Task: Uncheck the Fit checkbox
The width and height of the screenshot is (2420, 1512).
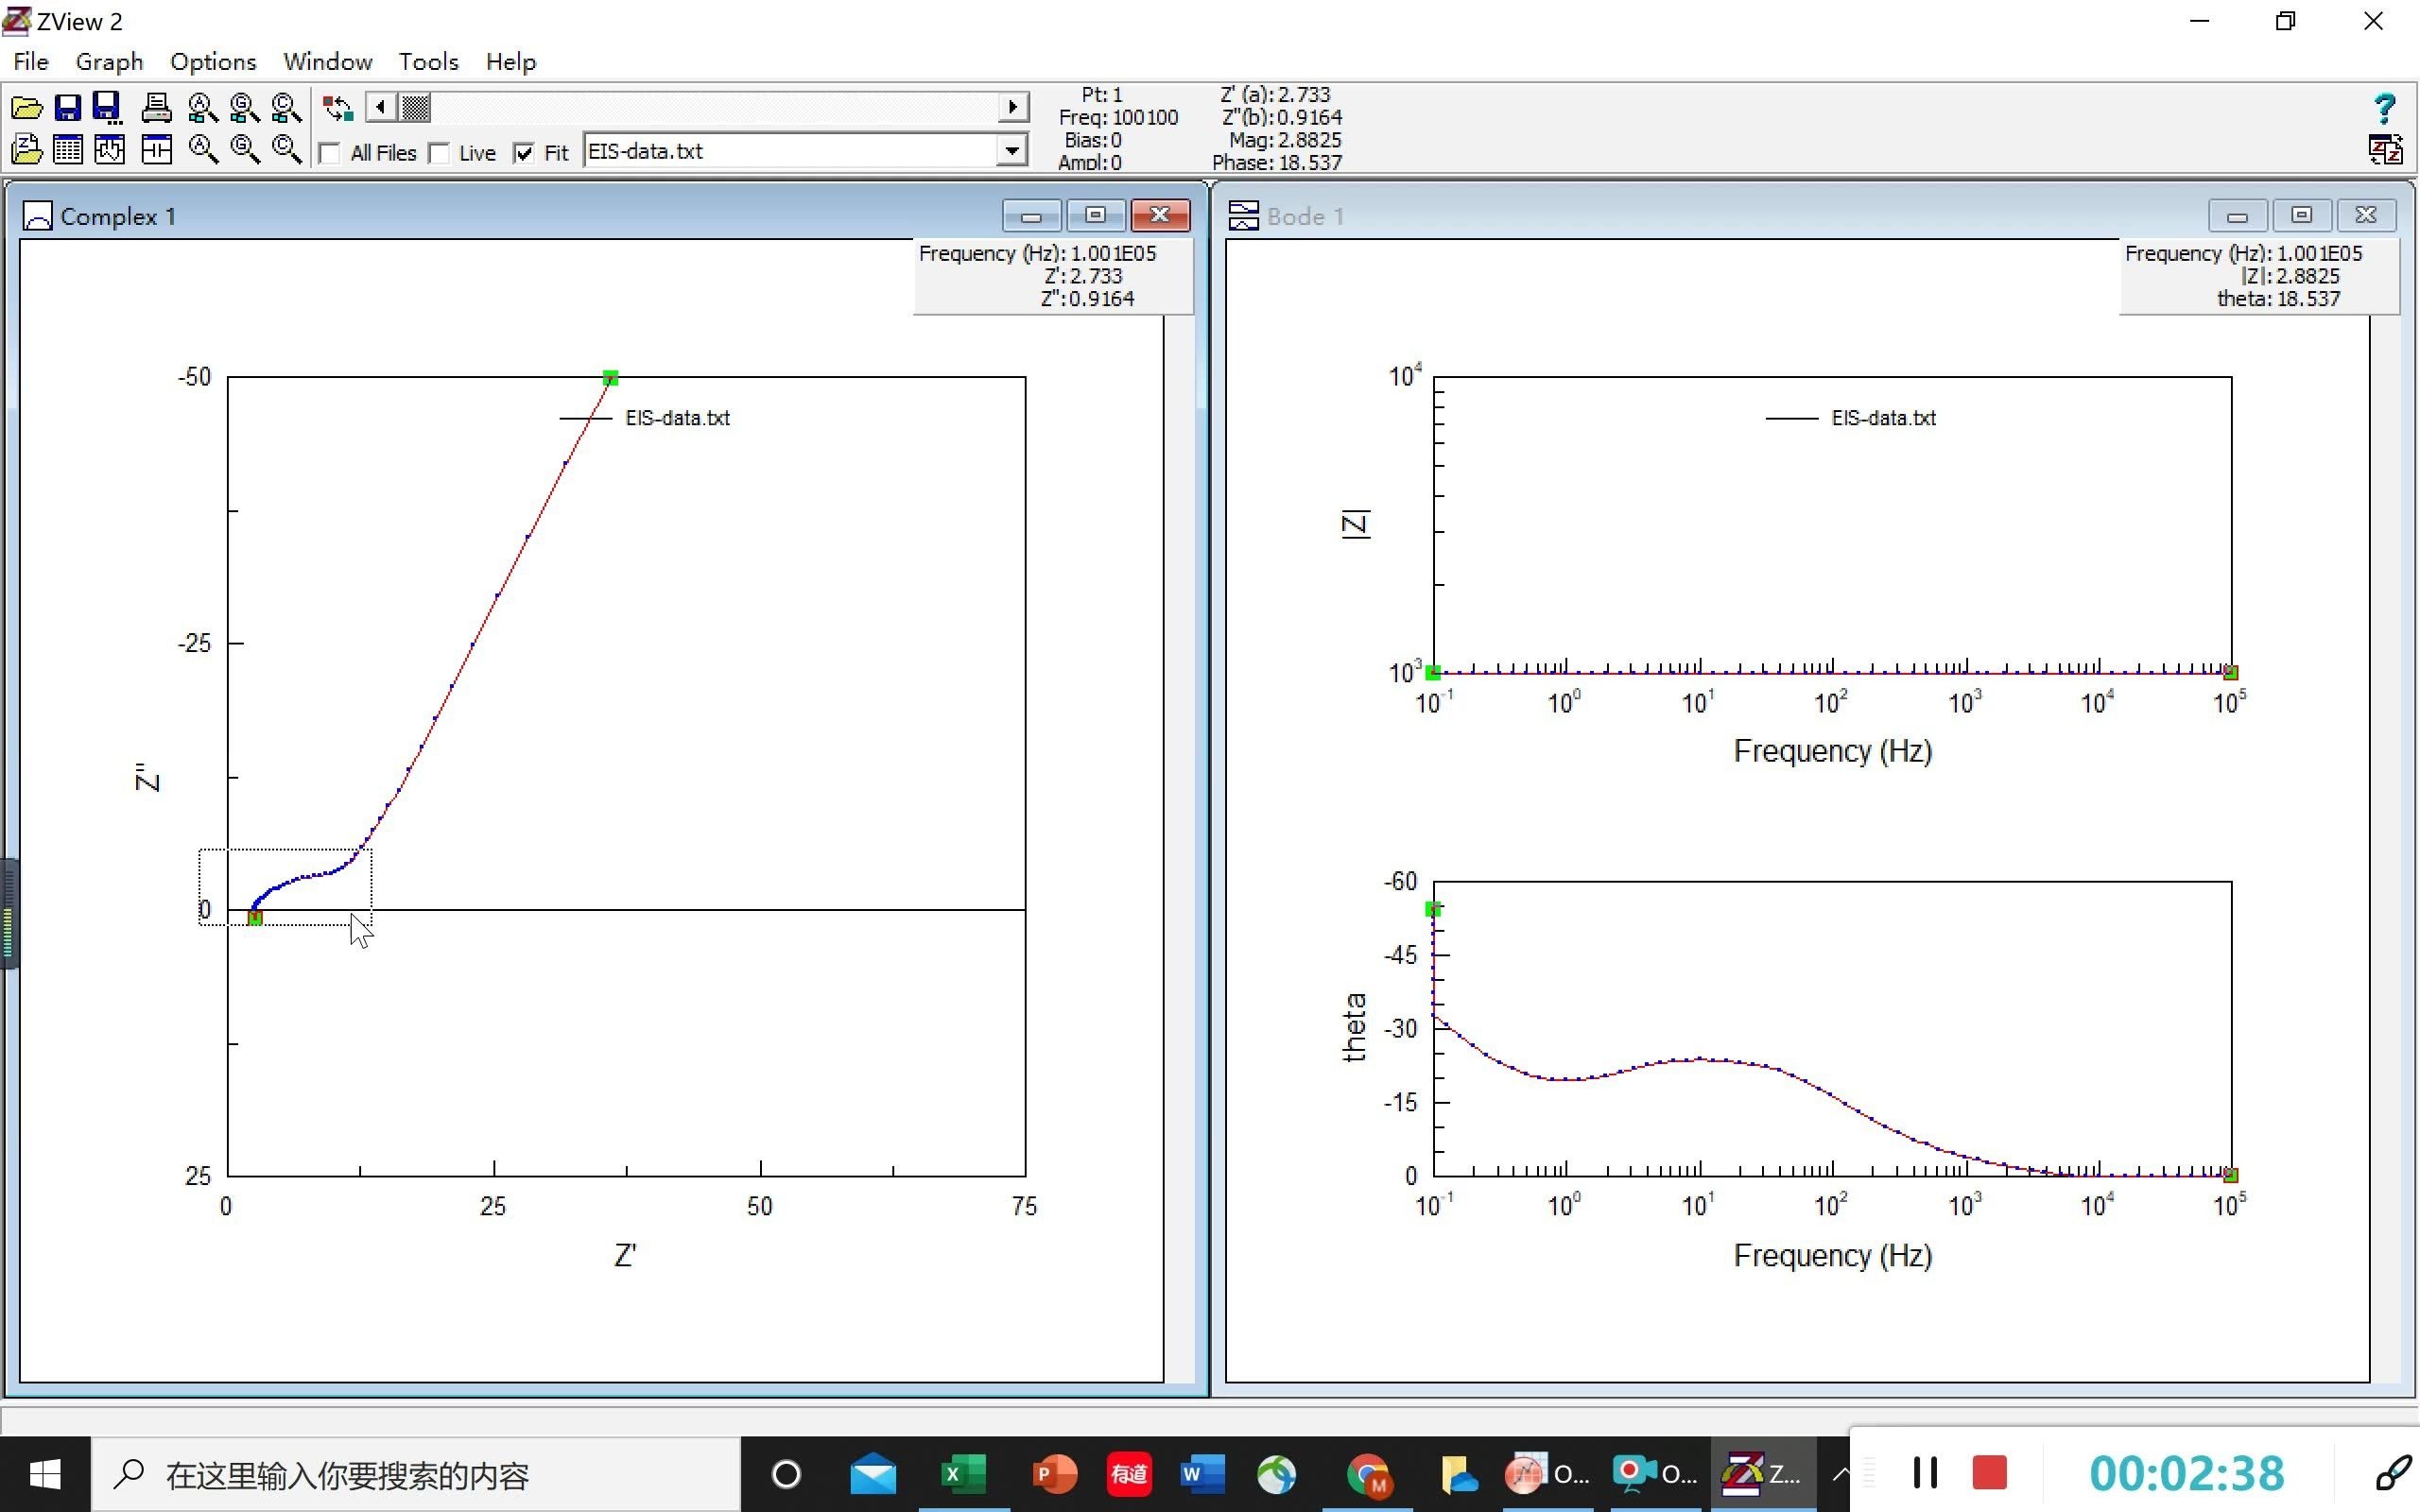Action: pos(524,153)
